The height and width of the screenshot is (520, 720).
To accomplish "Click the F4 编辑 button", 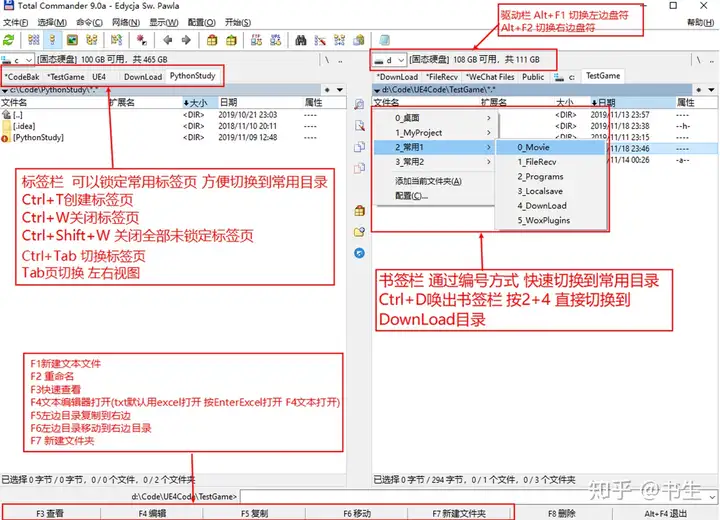I will [x=152, y=514].
